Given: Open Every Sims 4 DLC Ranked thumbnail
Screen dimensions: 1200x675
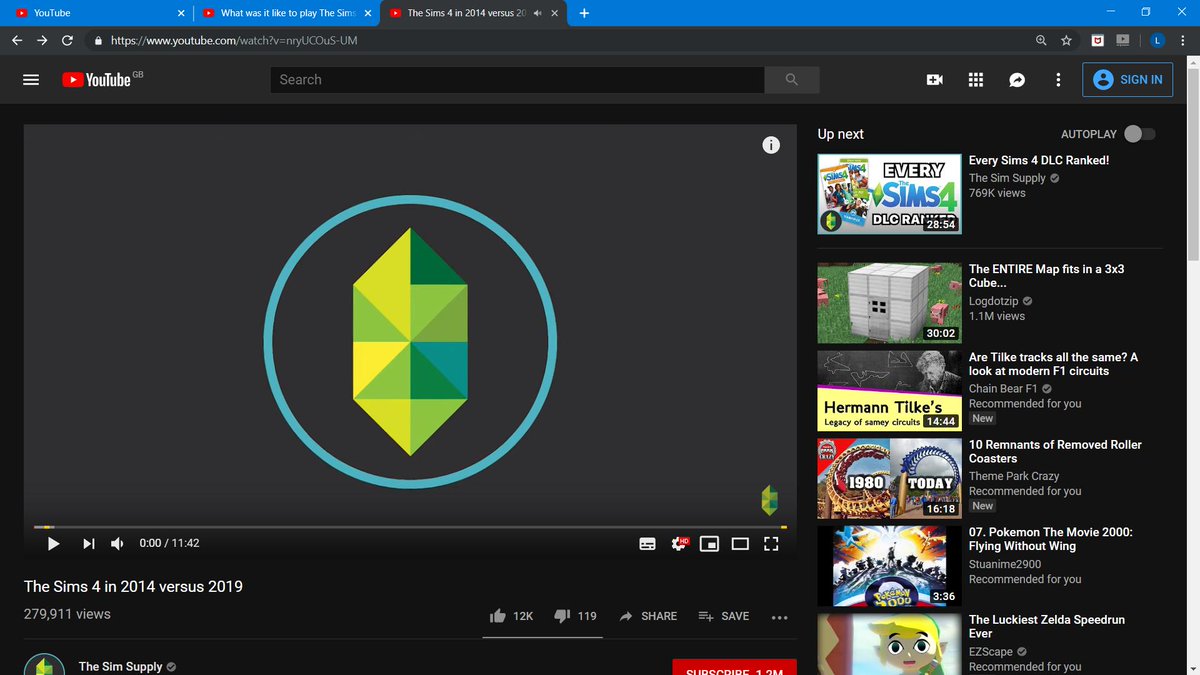Looking at the screenshot, I should (x=889, y=194).
